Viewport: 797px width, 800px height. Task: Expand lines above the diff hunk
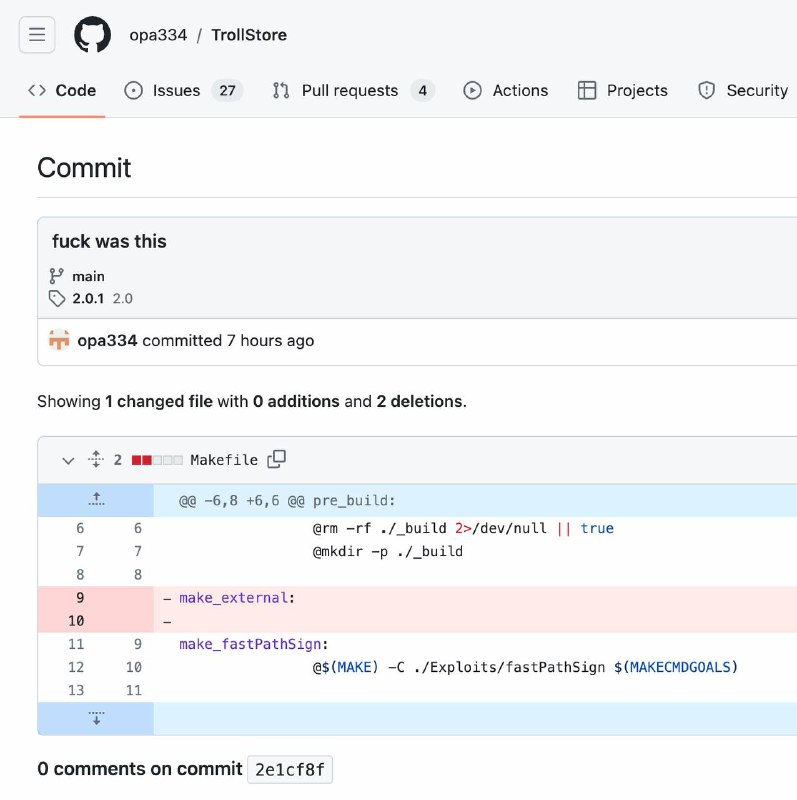pos(96,499)
